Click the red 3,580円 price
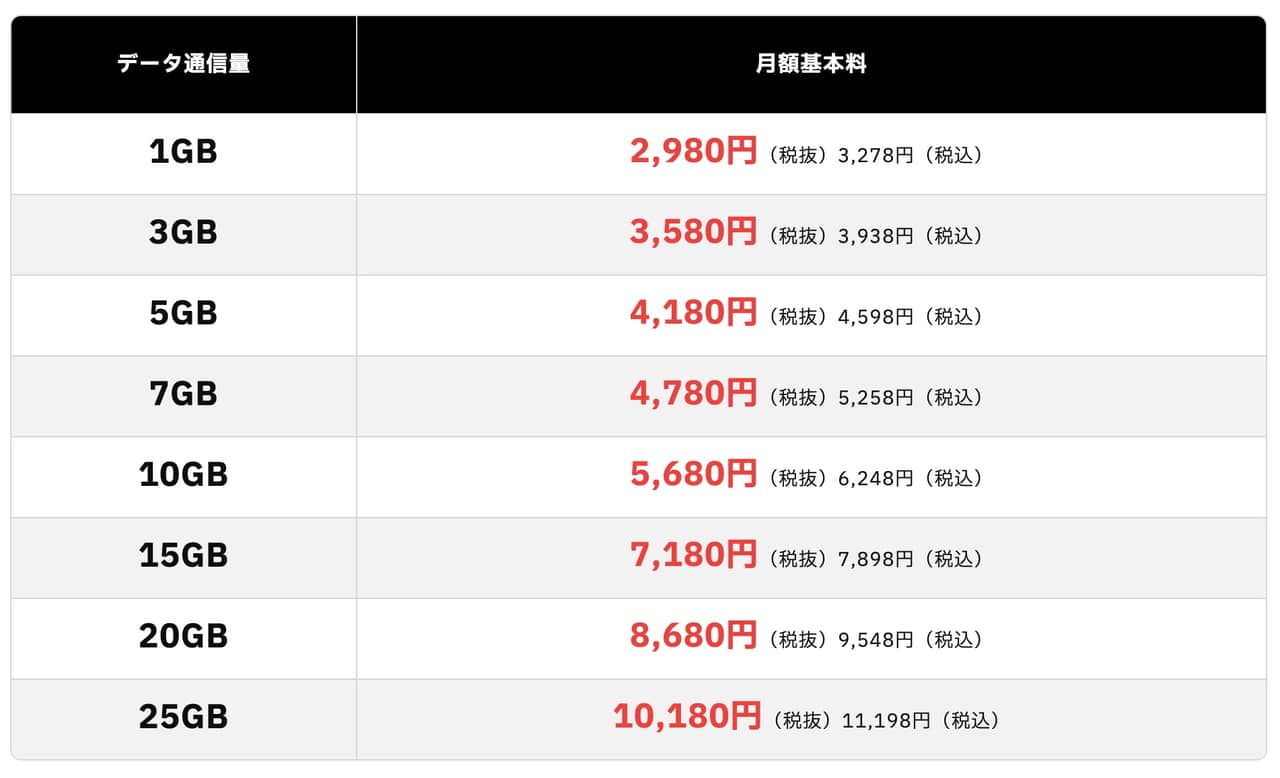Image resolution: width=1280 pixels, height=778 pixels. (x=693, y=233)
